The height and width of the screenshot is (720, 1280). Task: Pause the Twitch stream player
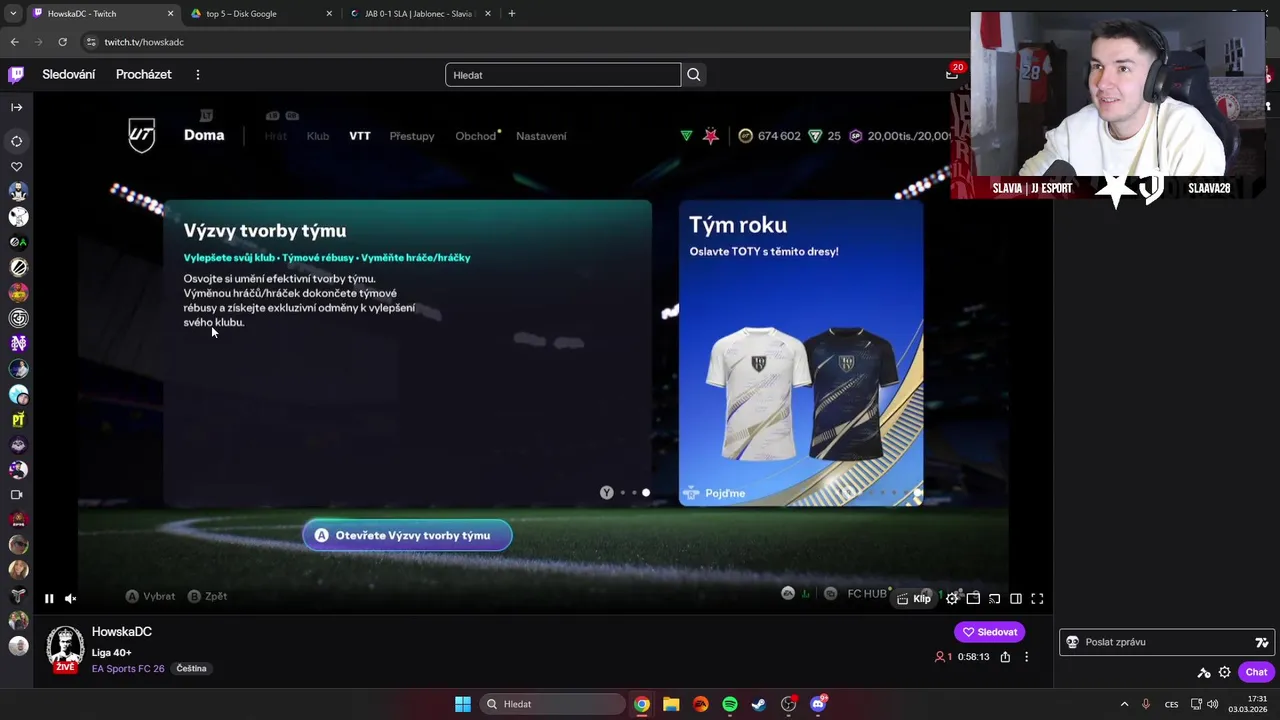click(48, 599)
